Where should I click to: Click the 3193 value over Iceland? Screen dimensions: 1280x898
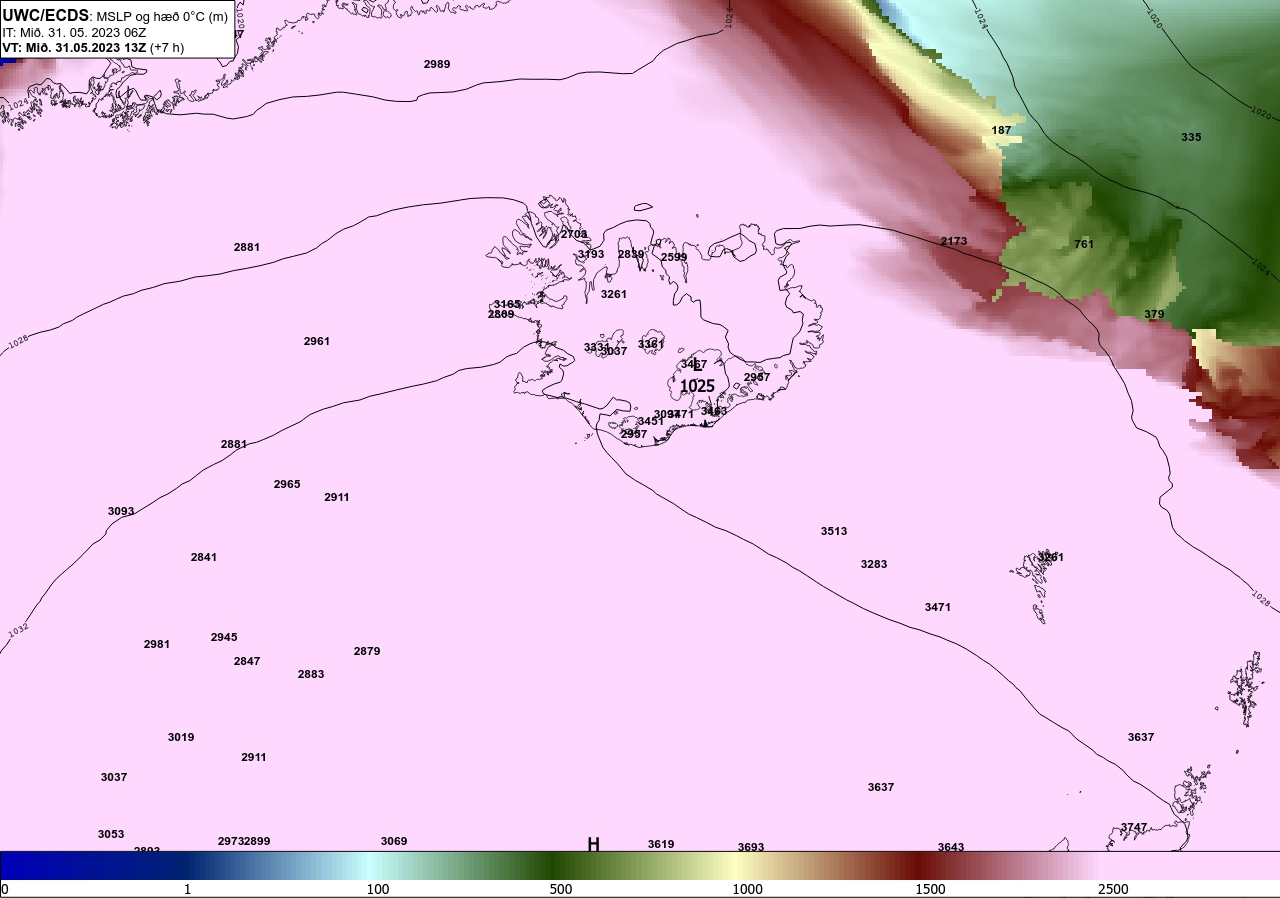pyautogui.click(x=591, y=254)
